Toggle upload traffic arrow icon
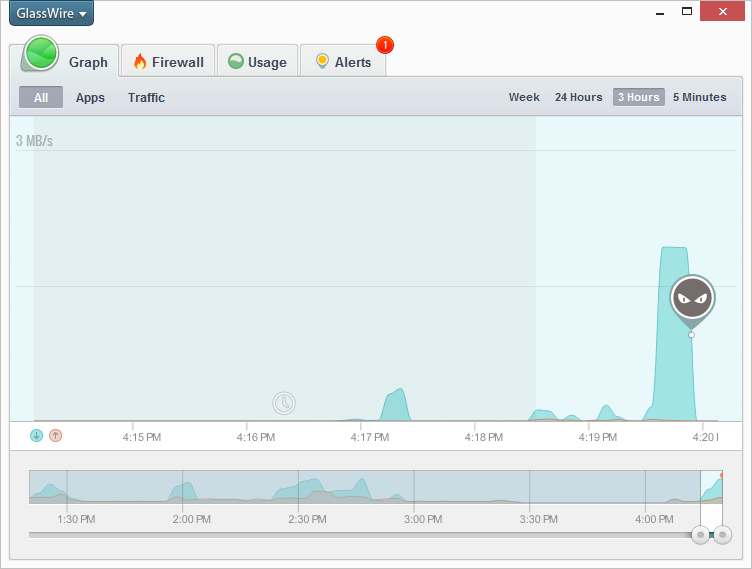The image size is (752, 569). 56,436
